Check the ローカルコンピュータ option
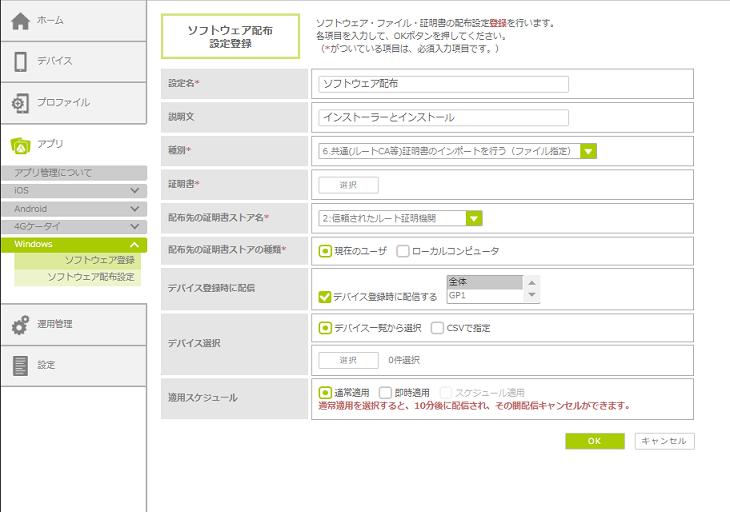The image size is (730, 512). pyautogui.click(x=403, y=251)
